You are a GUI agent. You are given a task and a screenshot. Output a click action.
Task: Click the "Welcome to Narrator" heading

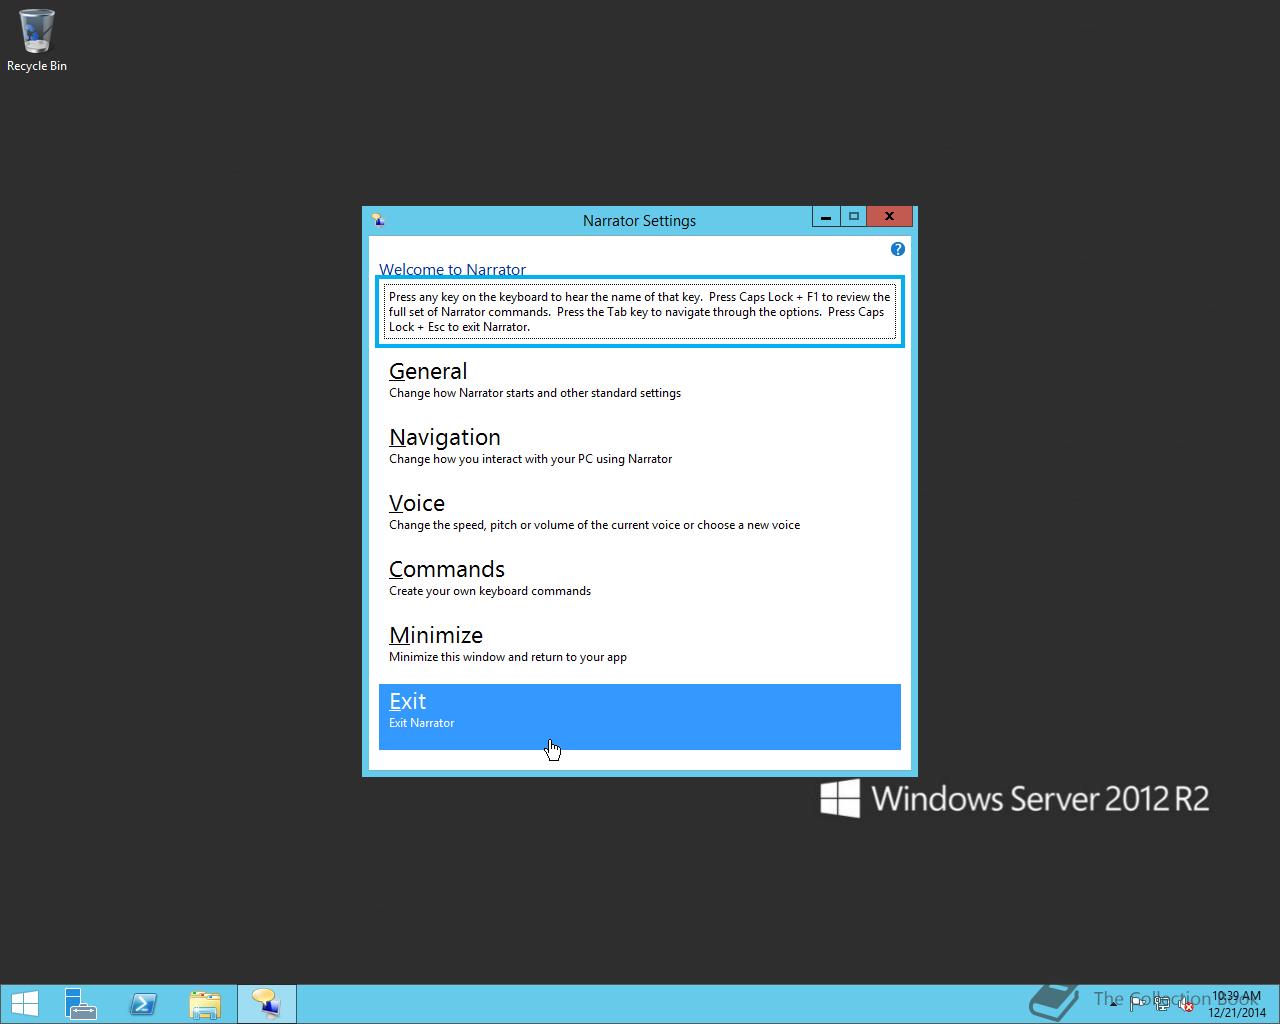coord(452,269)
